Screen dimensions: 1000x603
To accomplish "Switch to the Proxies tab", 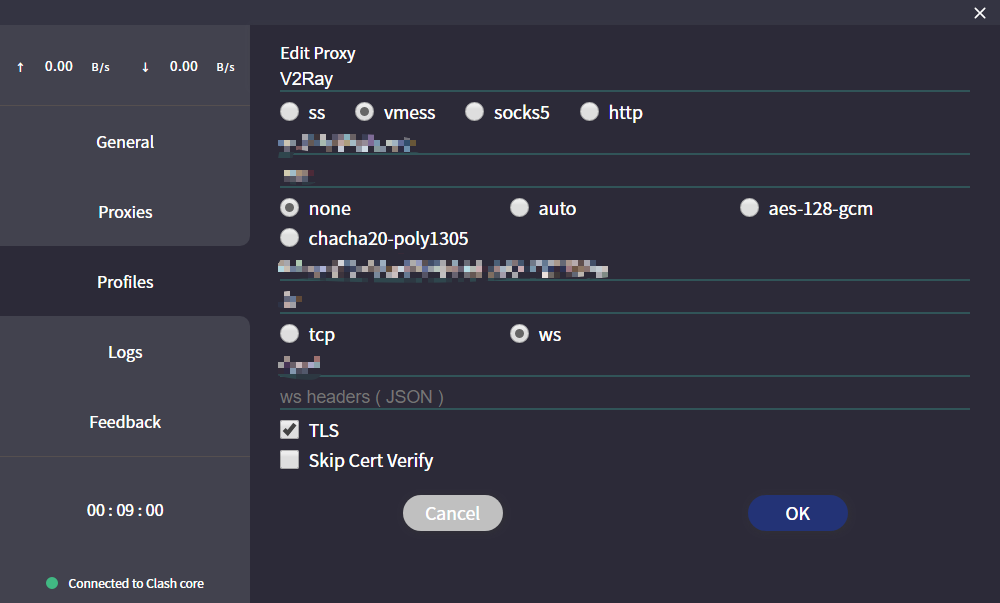I will pyautogui.click(x=125, y=212).
